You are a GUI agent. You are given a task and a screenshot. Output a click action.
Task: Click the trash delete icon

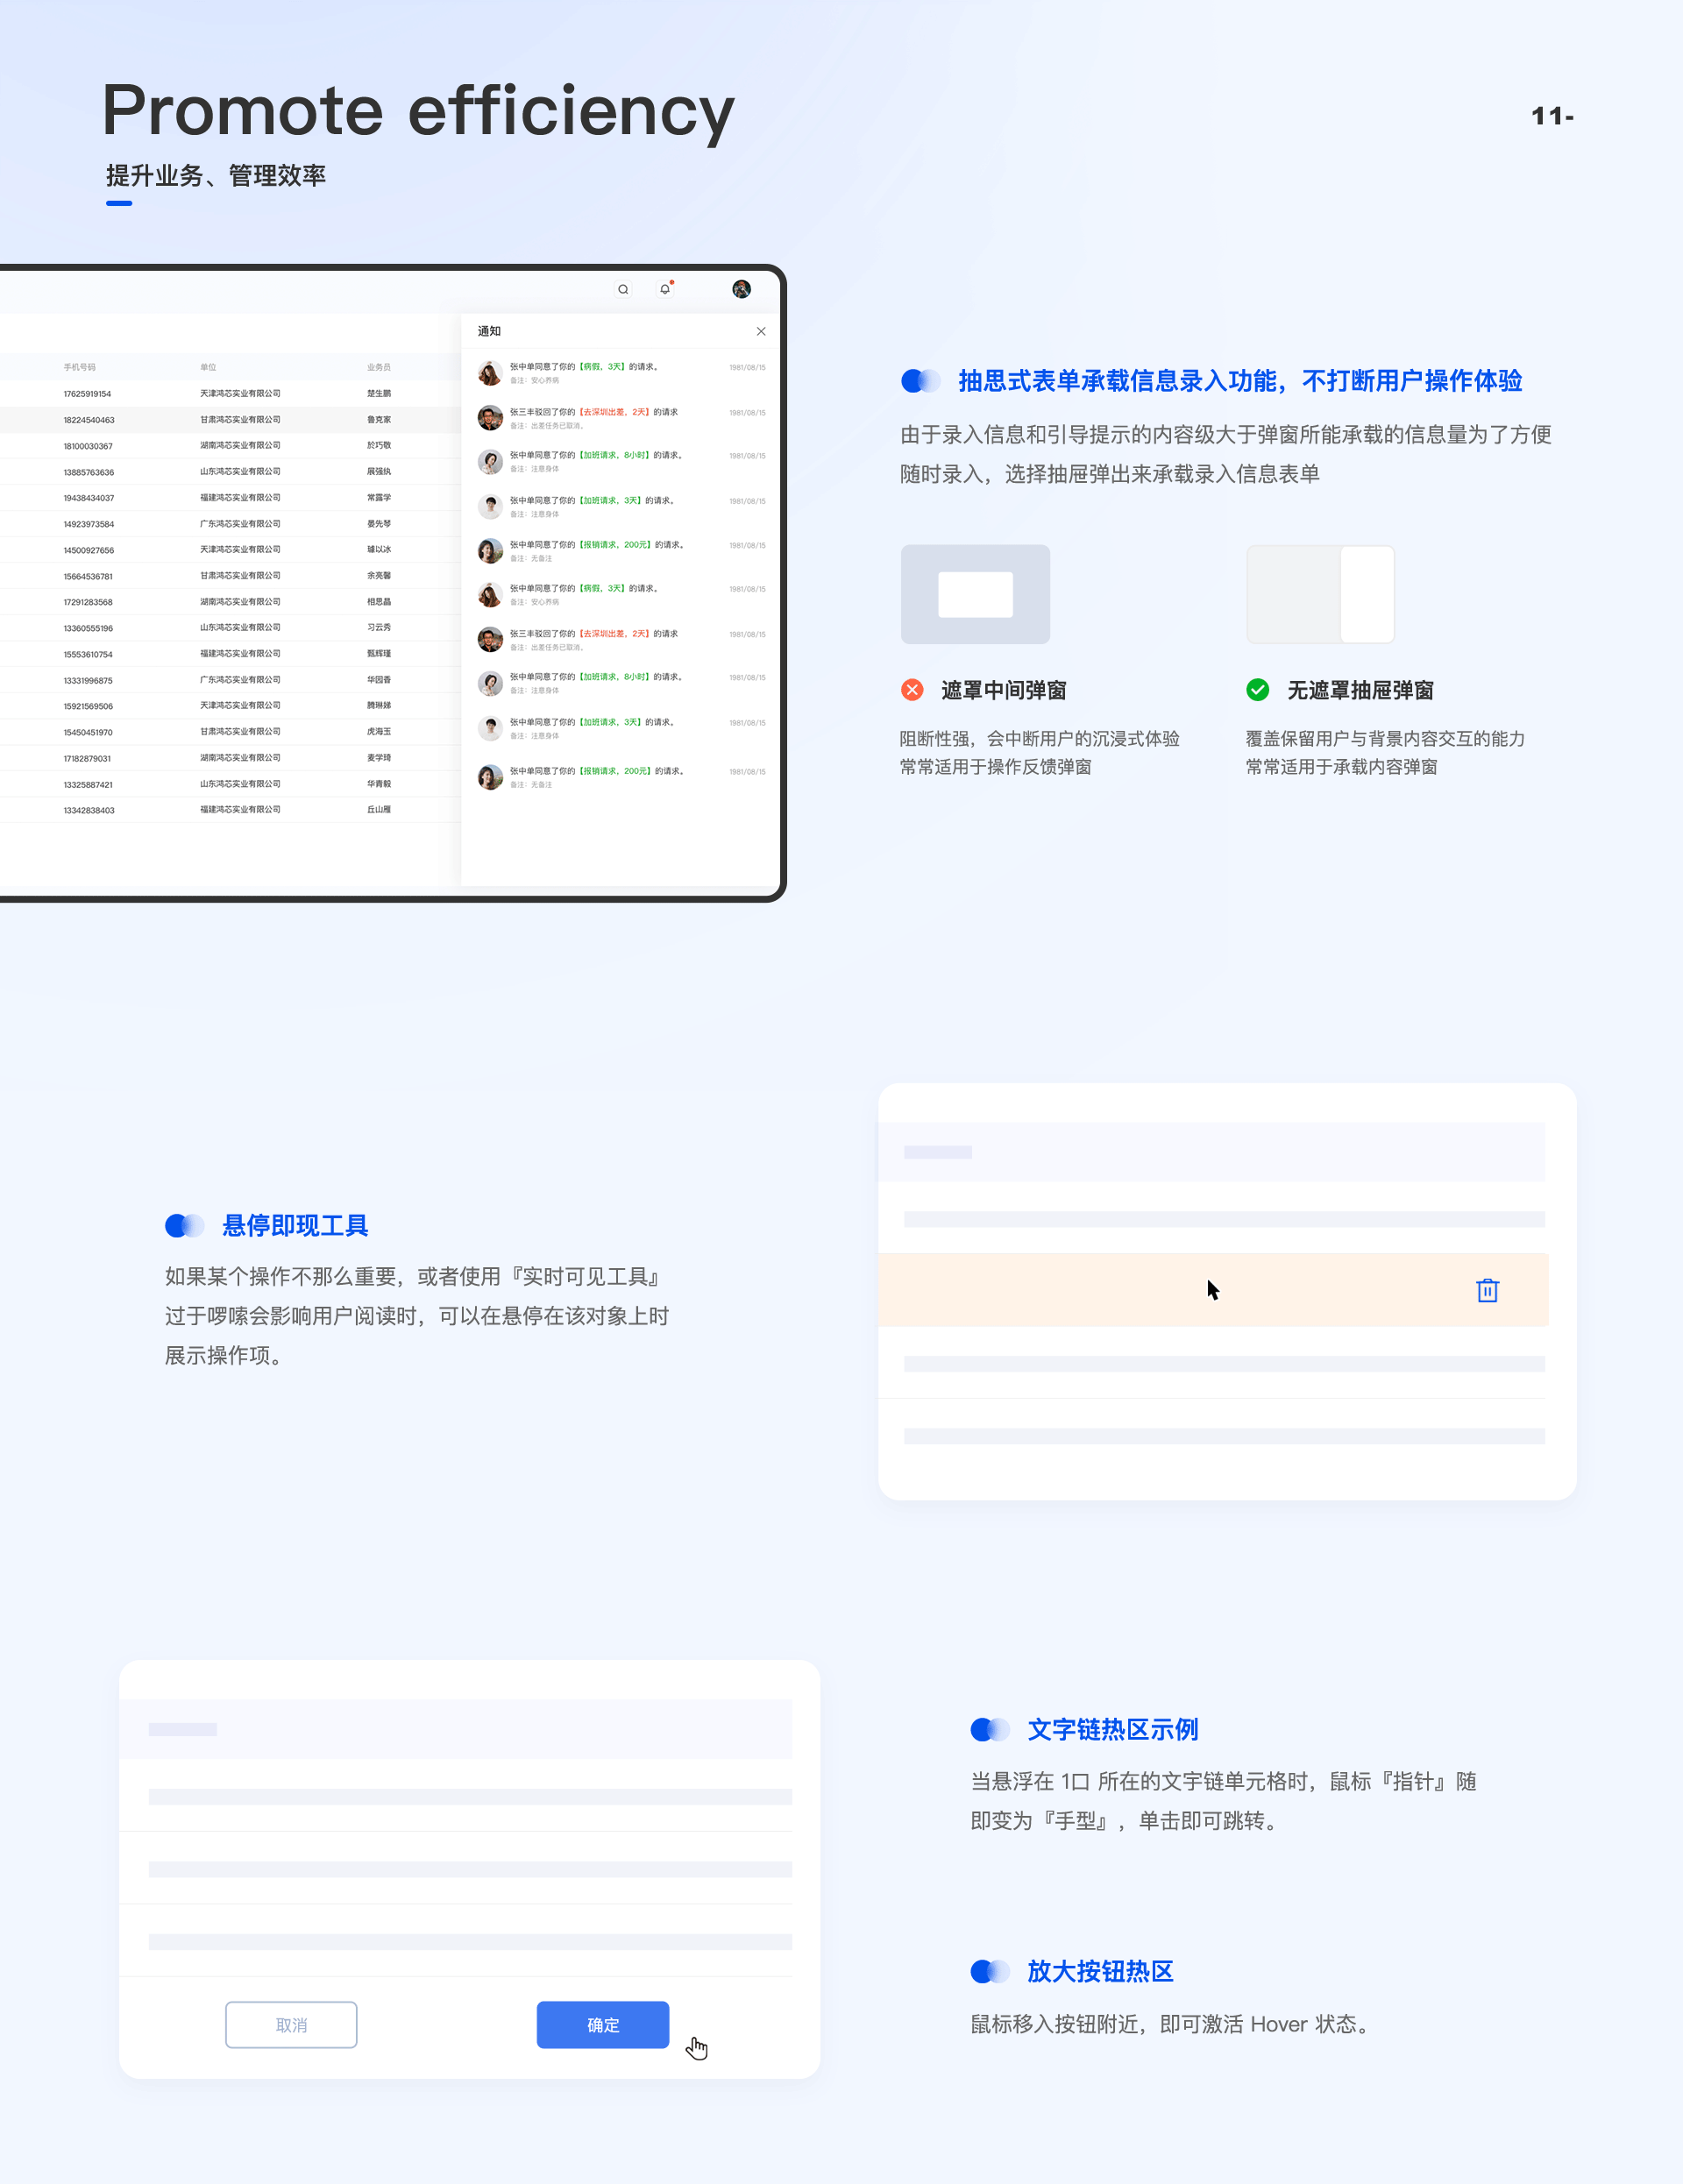coord(1487,1290)
